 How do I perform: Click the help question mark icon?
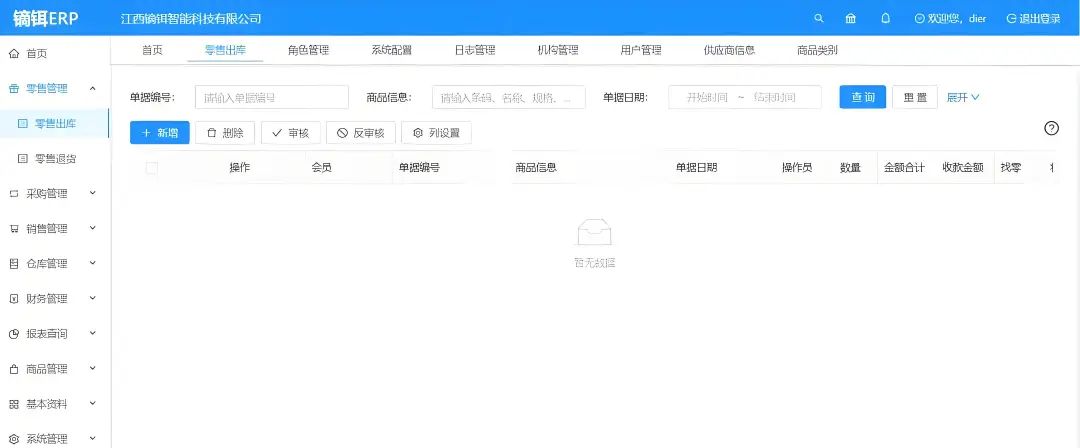point(1051,128)
